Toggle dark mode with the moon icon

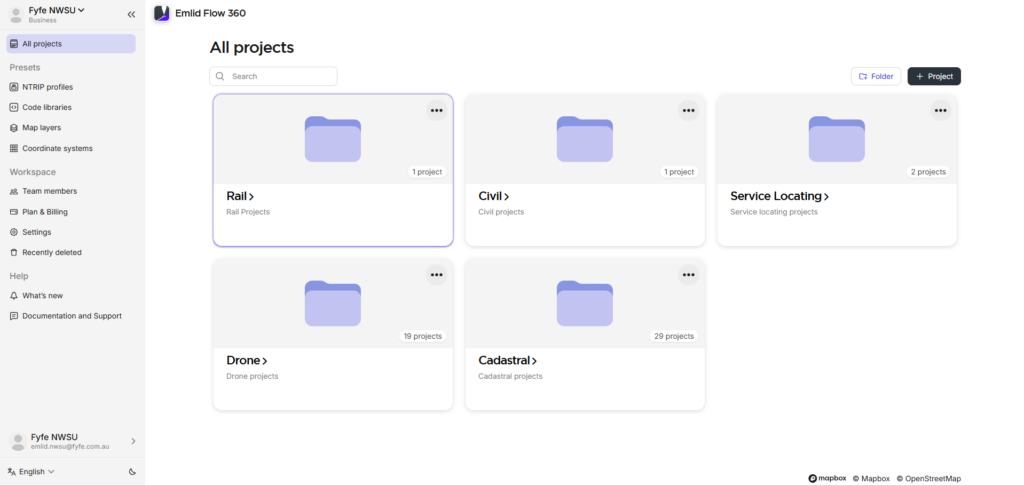coord(132,472)
